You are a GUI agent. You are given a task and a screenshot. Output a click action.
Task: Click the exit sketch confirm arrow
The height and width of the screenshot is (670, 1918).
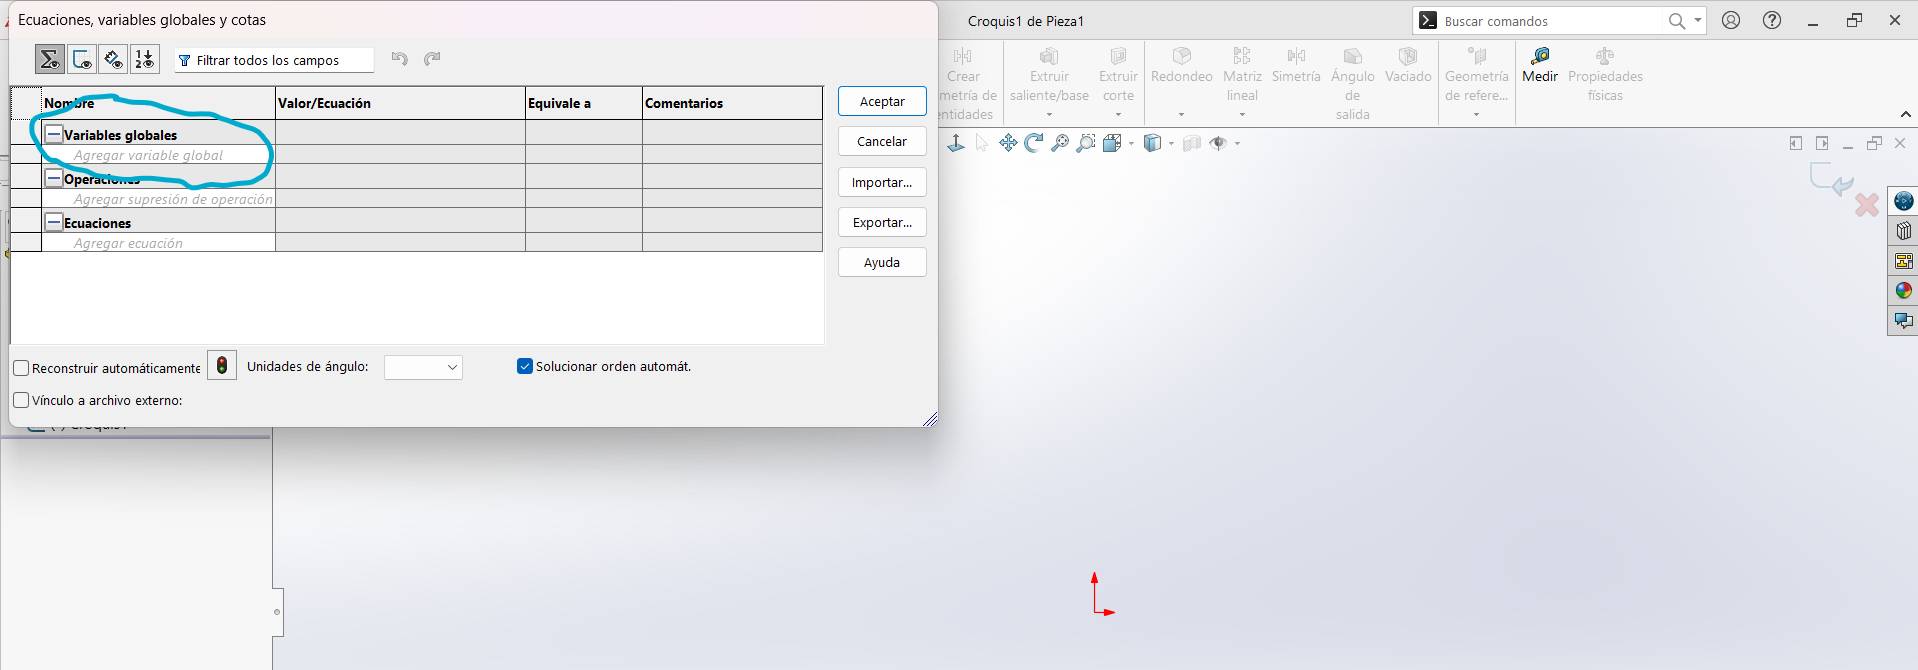point(1832,180)
